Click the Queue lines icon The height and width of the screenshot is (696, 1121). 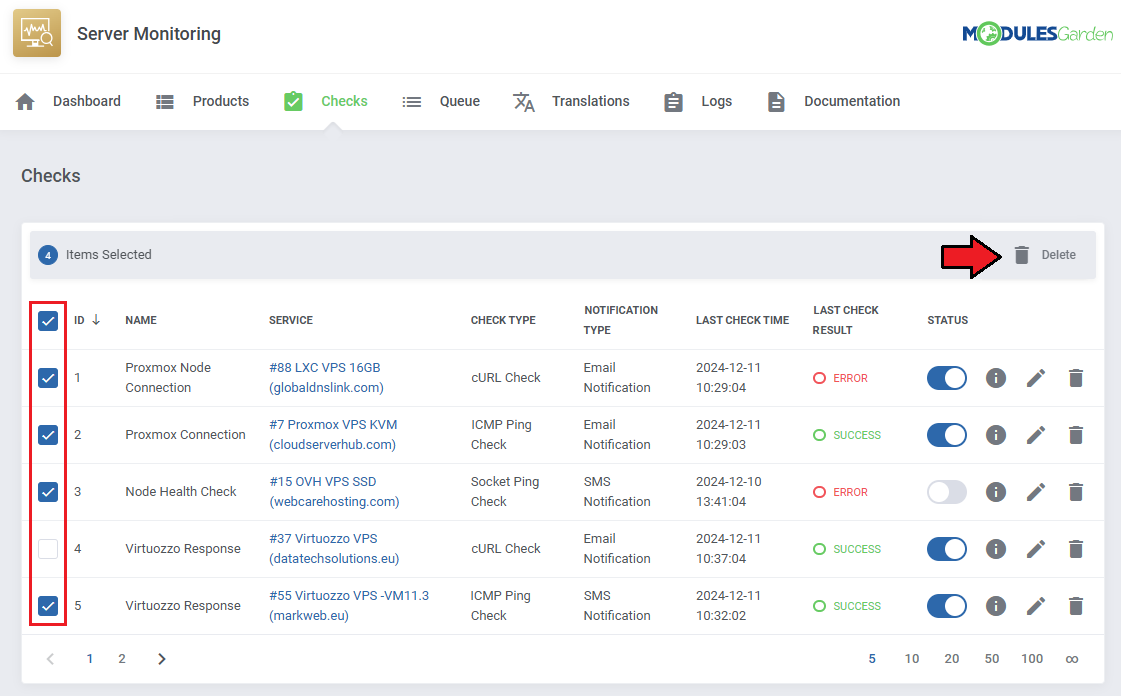click(412, 102)
